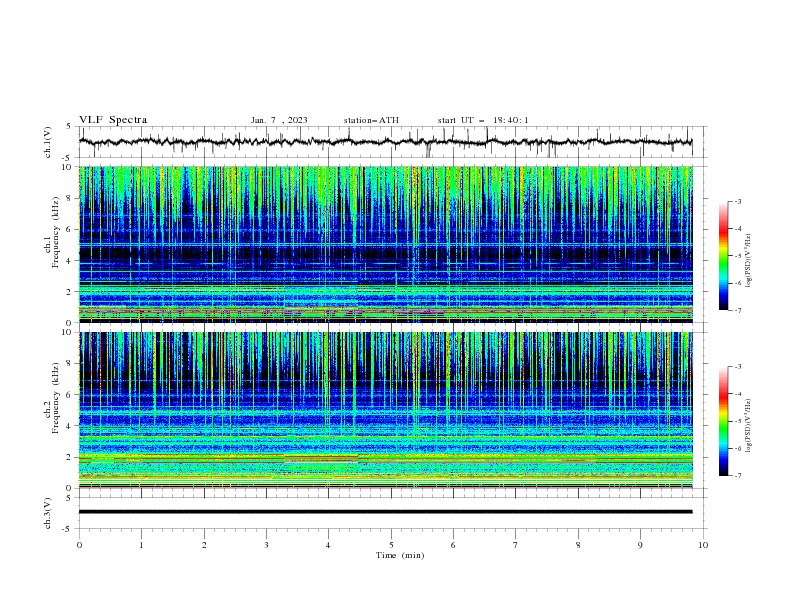Click the ch.1 spectrogram panel
Screen dimensions: 792x612
point(385,244)
